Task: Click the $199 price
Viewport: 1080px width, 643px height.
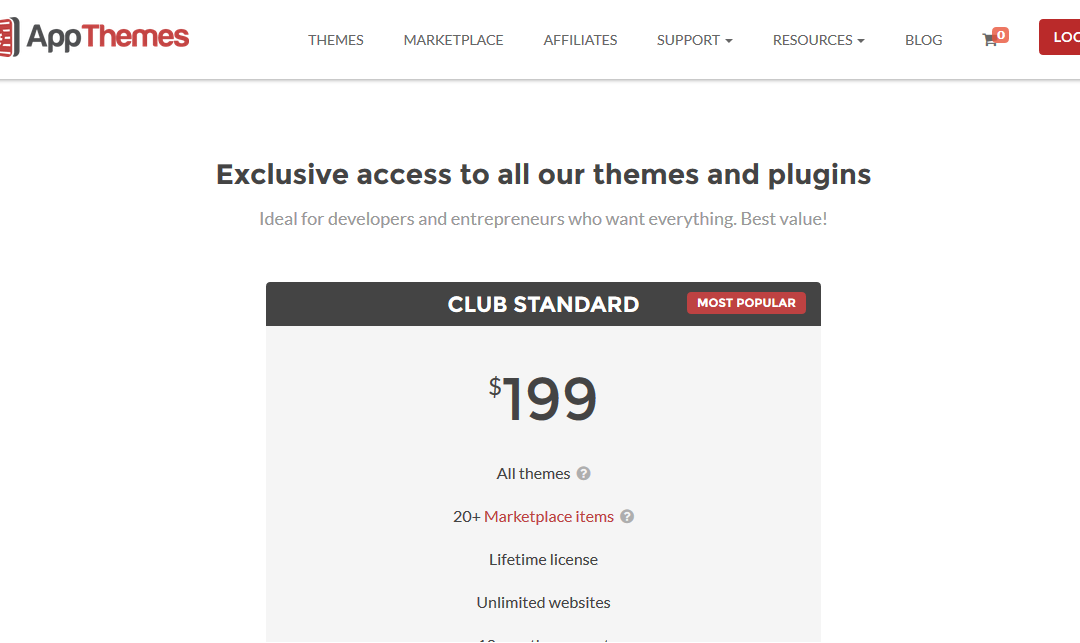Action: coord(543,399)
